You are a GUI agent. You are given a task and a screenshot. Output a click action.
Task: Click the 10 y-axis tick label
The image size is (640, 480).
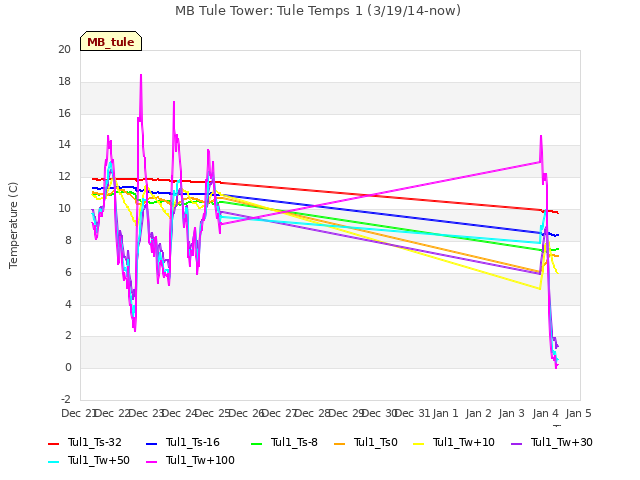(x=64, y=208)
